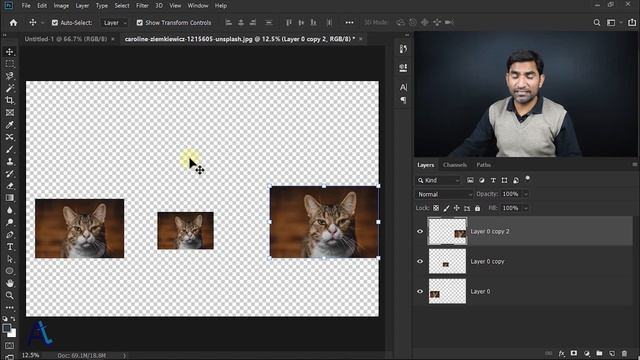Align horizontal centers in options bar
Image resolution: width=640 pixels, height=360 pixels.
241,23
